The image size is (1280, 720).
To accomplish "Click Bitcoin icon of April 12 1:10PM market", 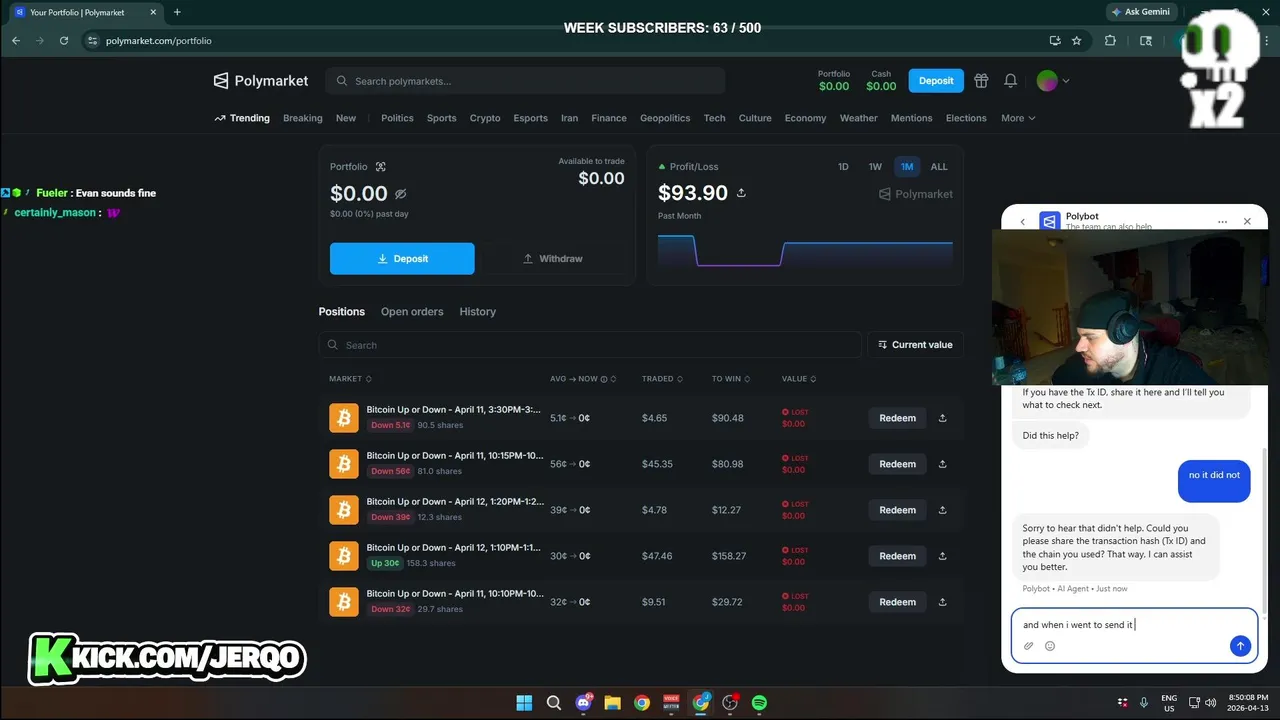I will (x=344, y=556).
